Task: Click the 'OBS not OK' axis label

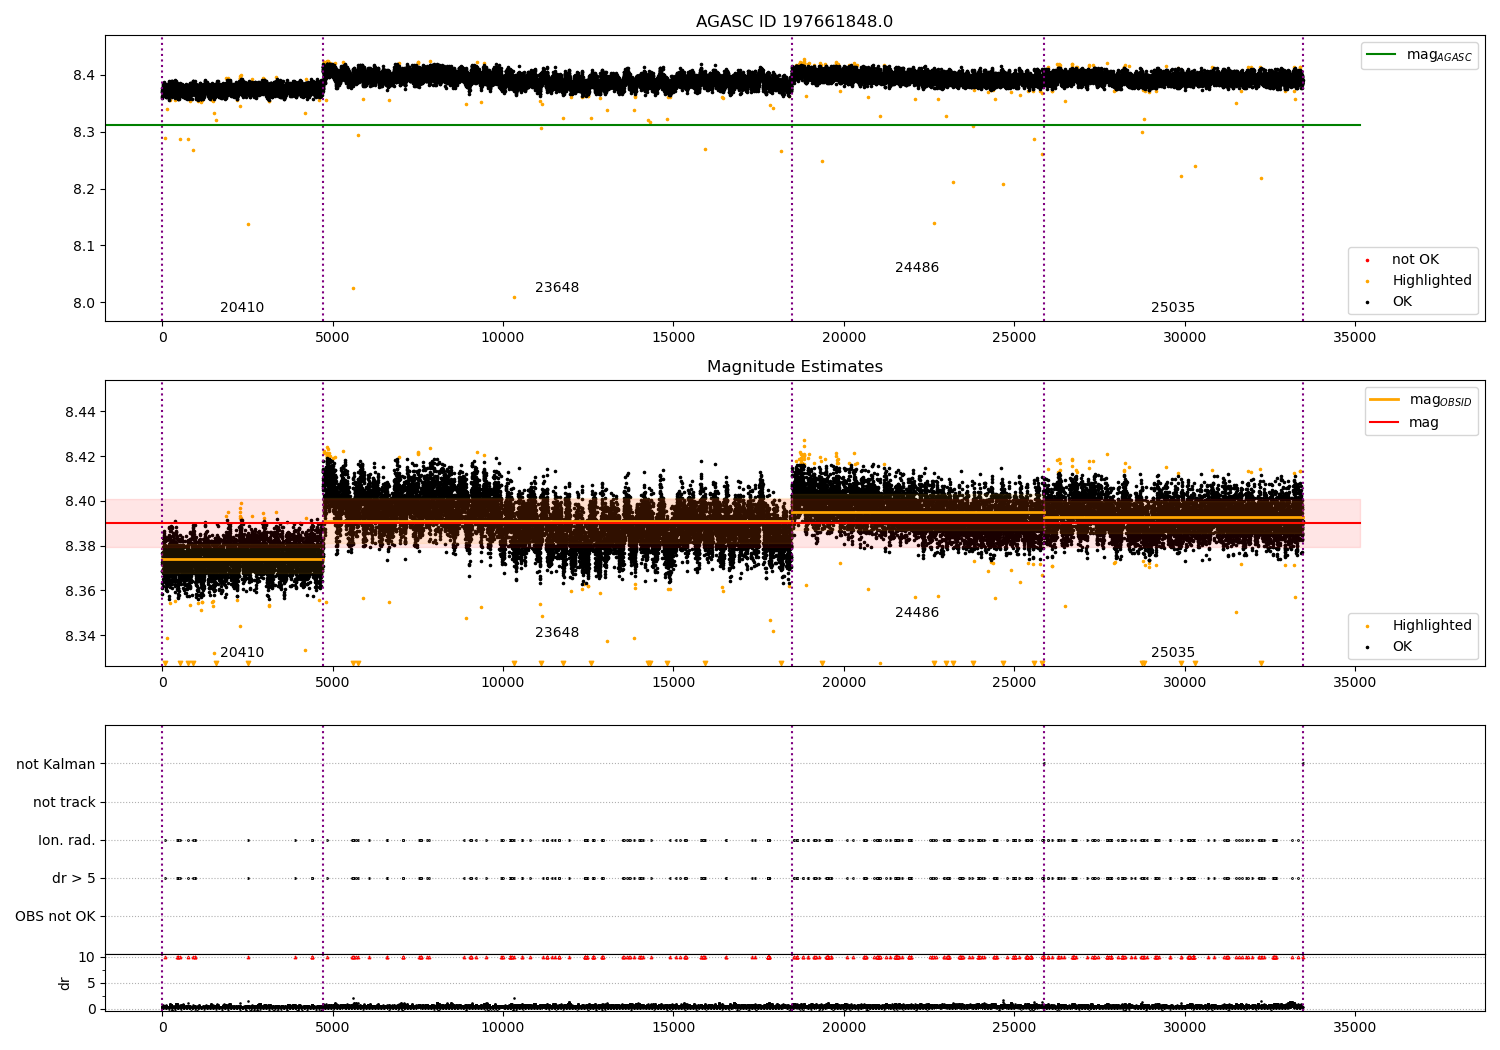Action: coord(55,916)
